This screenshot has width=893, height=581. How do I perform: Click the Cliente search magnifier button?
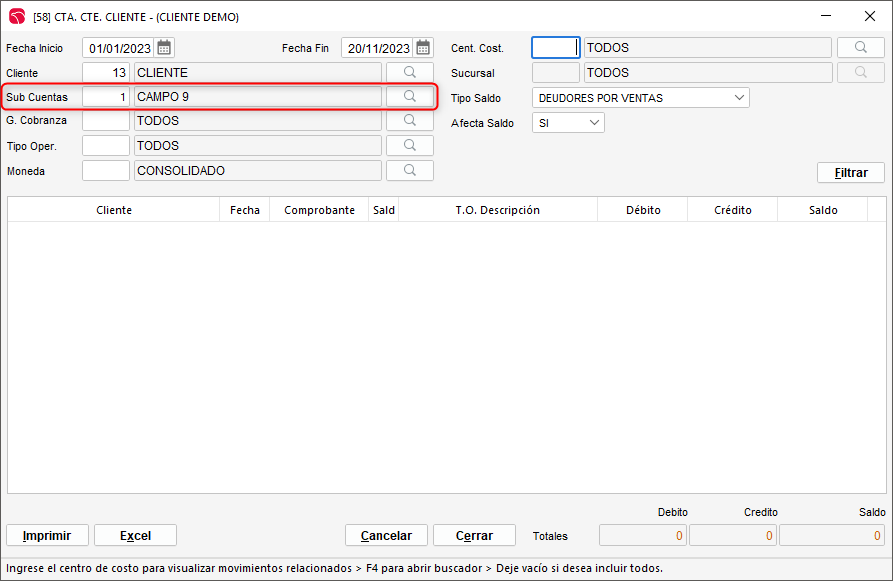click(409, 73)
